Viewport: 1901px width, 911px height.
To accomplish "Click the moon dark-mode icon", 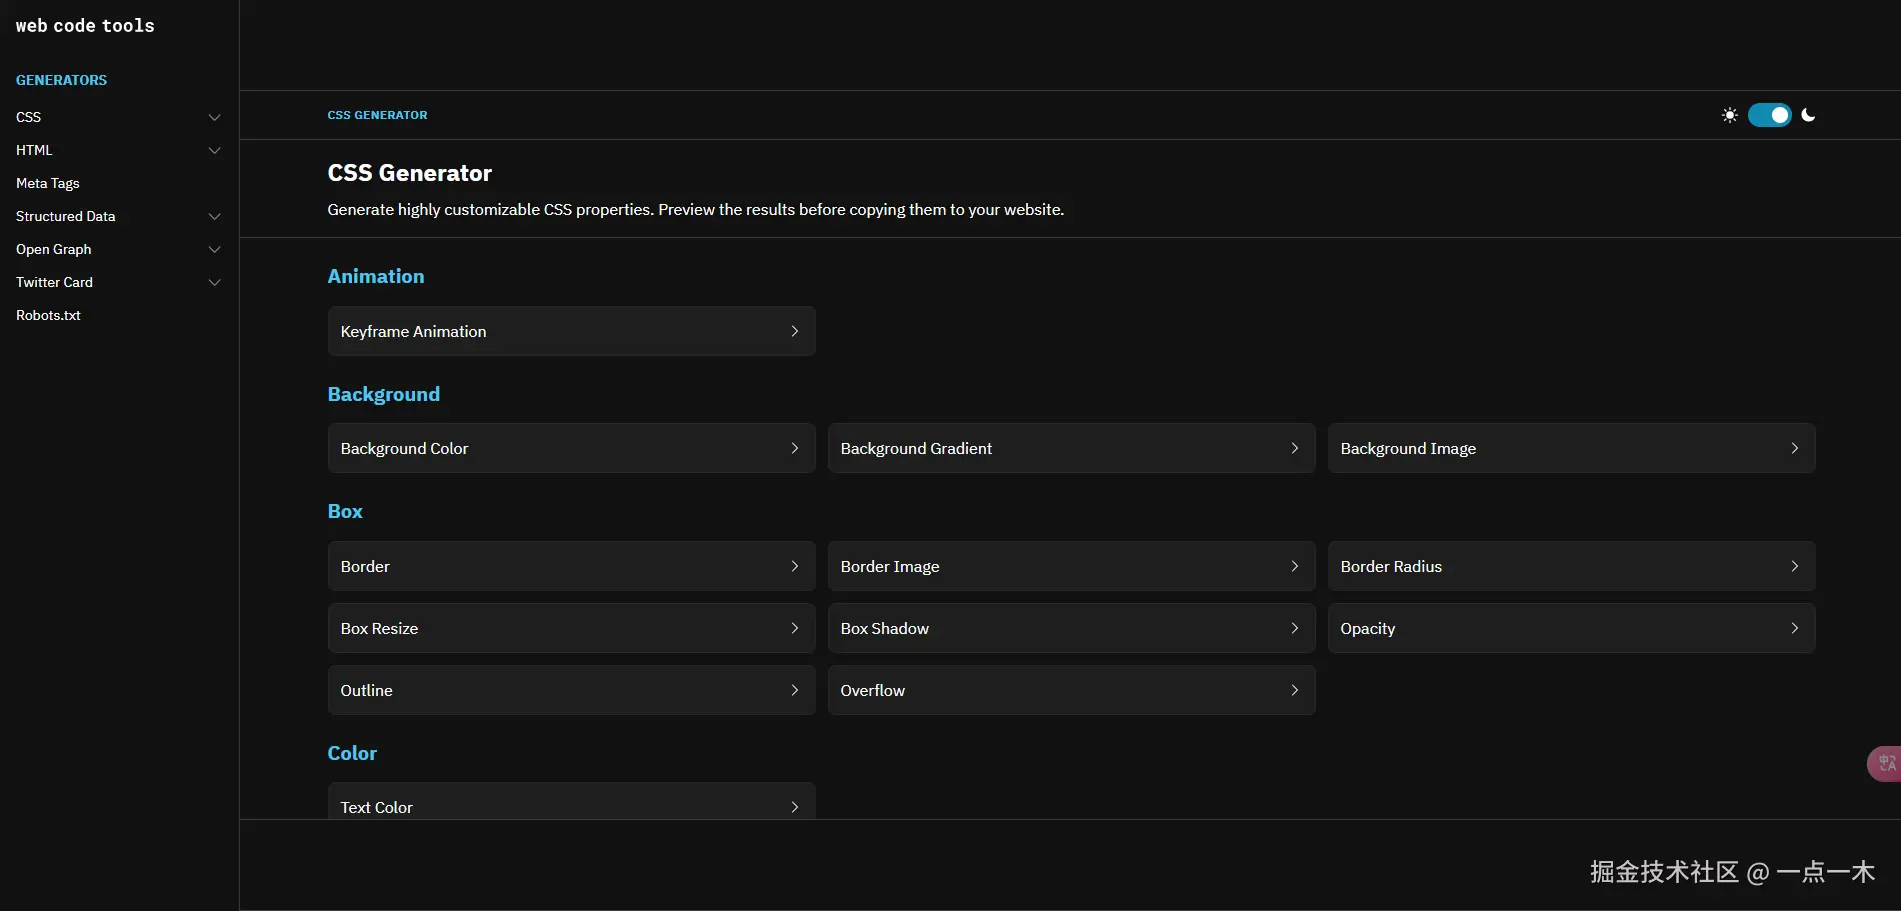I will pyautogui.click(x=1808, y=115).
